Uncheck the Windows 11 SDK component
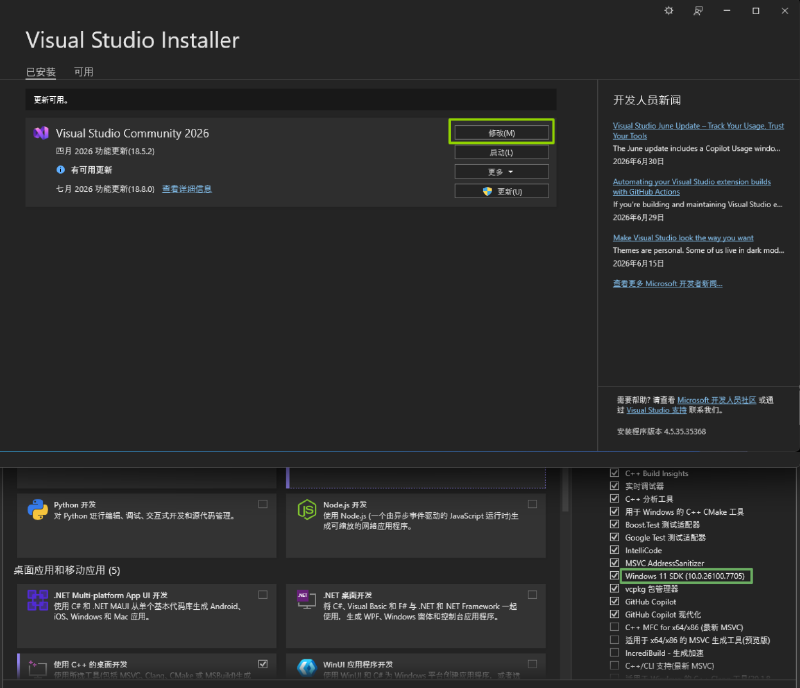The width and height of the screenshot is (800, 688). point(614,576)
